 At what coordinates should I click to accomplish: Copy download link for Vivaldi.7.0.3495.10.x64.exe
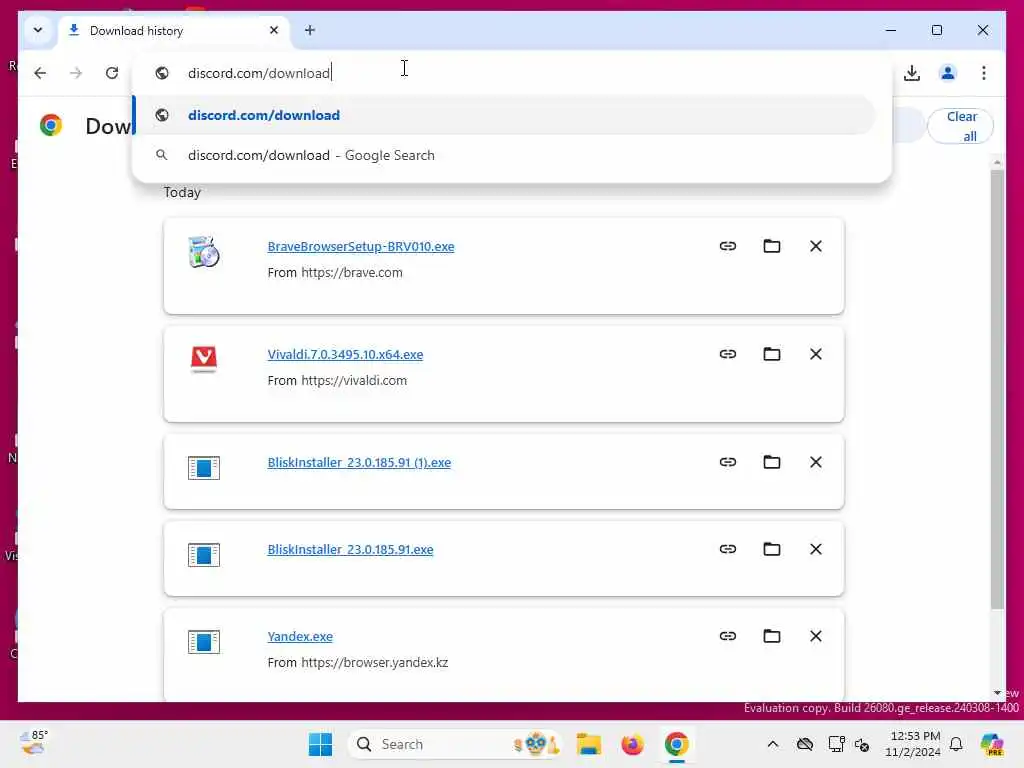[x=728, y=354]
